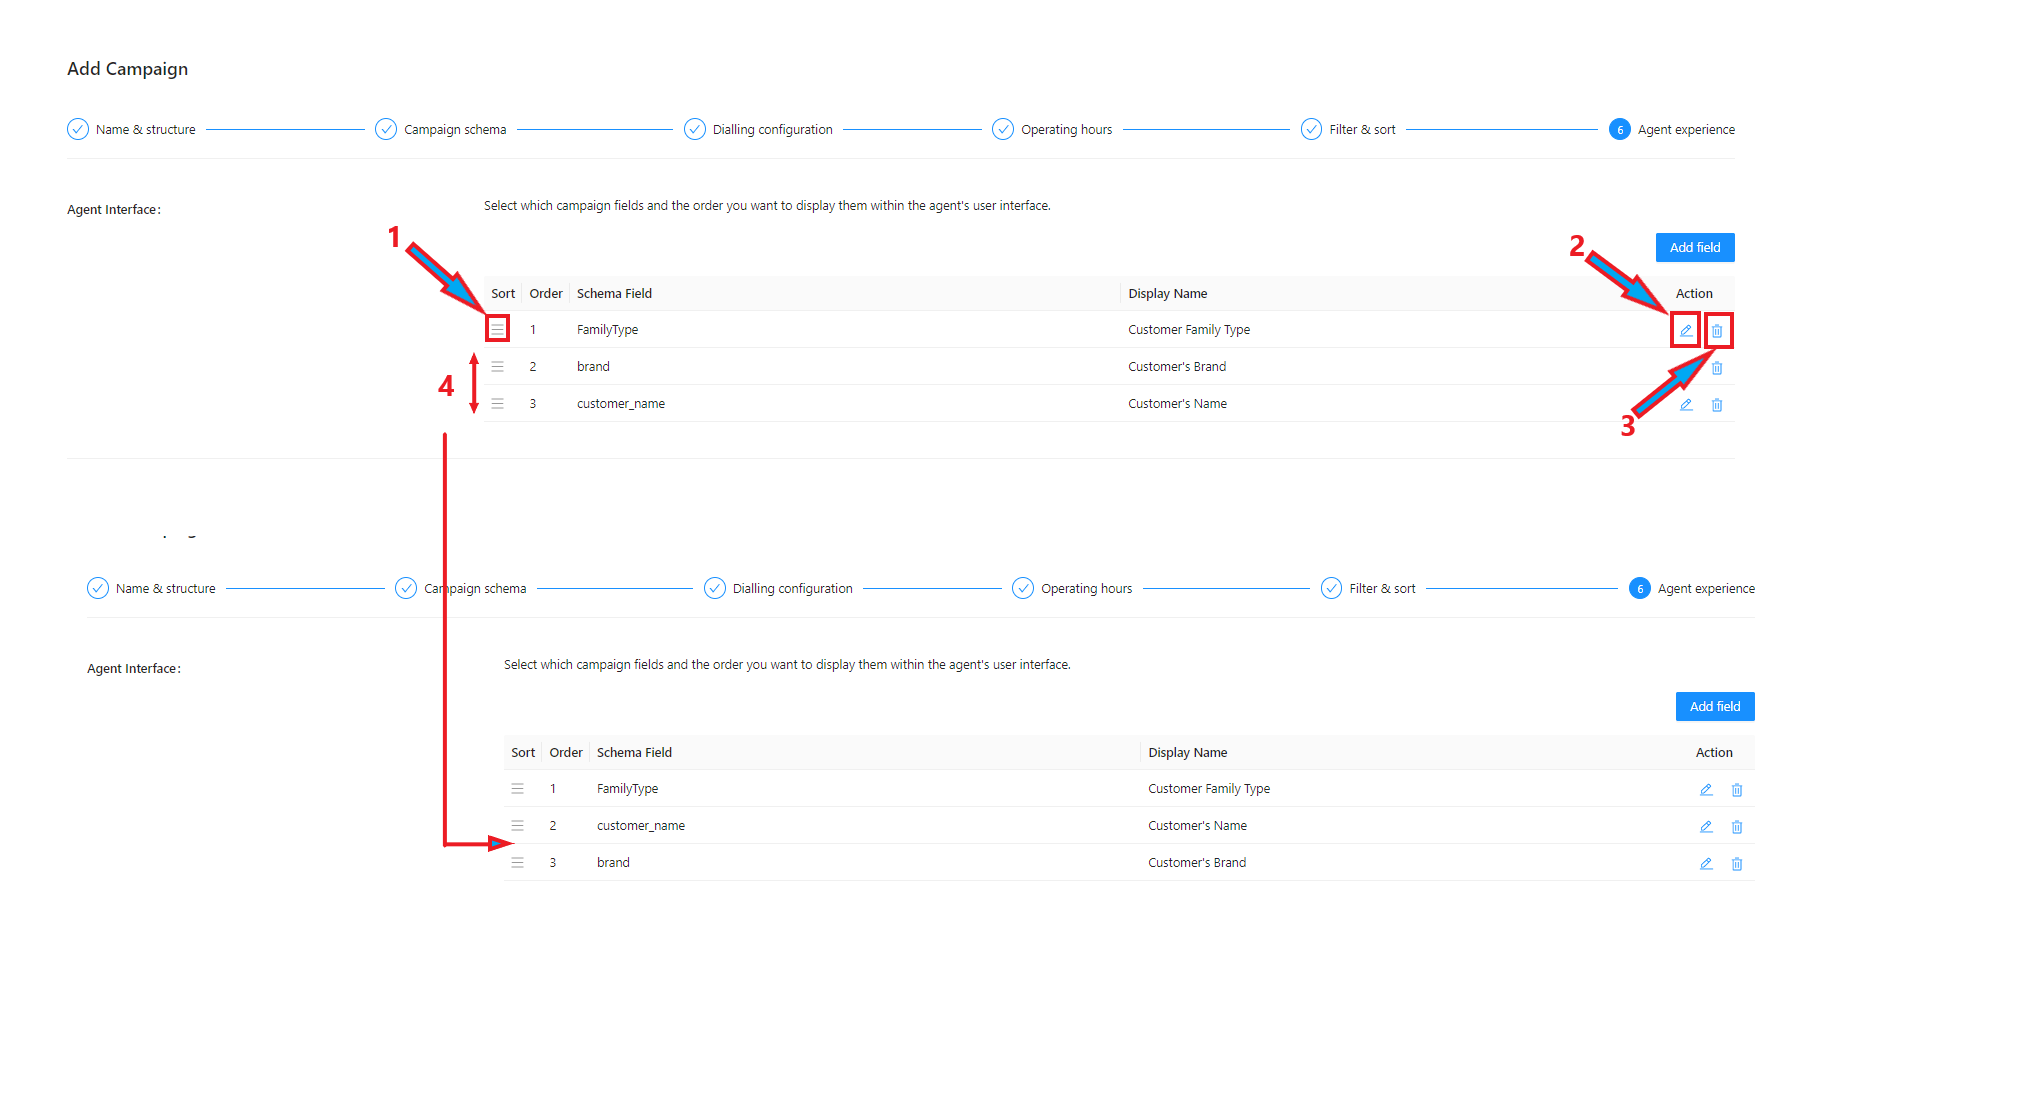
Task: Grab the drag handle beside customer_name order 2
Action: (517, 825)
